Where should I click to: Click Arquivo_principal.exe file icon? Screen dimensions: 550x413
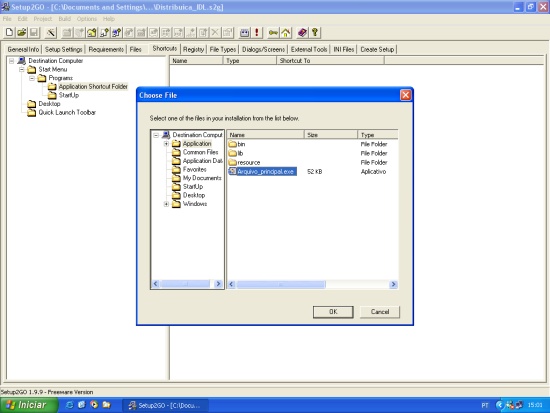click(x=232, y=171)
